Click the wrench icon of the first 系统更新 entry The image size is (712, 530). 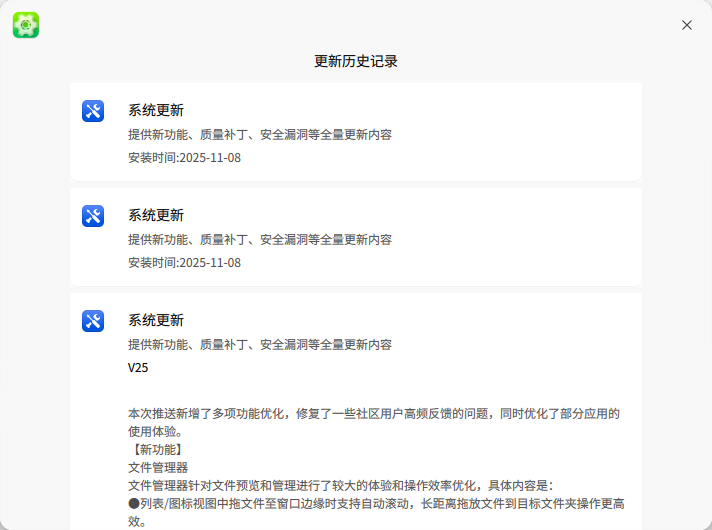[93, 111]
